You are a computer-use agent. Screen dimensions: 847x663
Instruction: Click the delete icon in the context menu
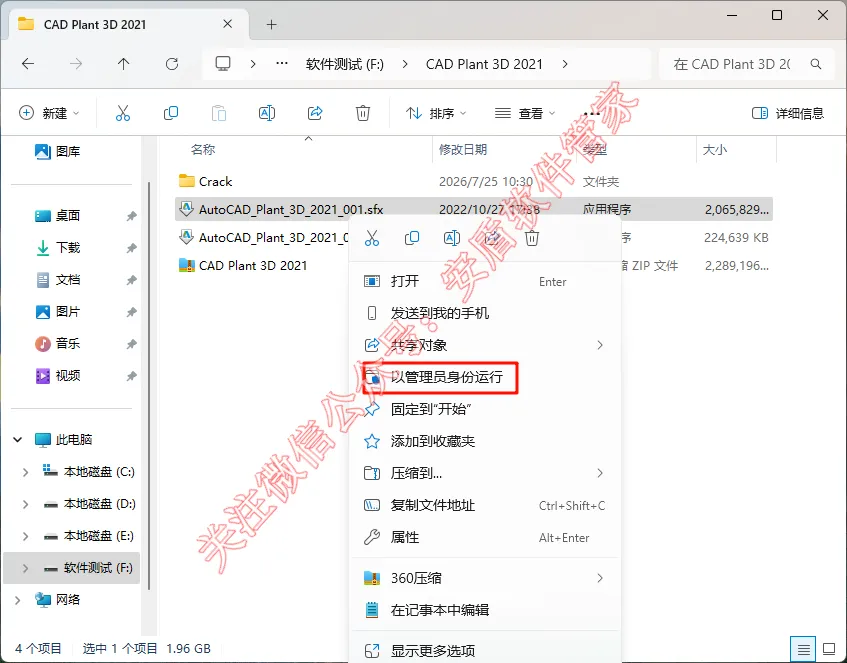click(532, 238)
